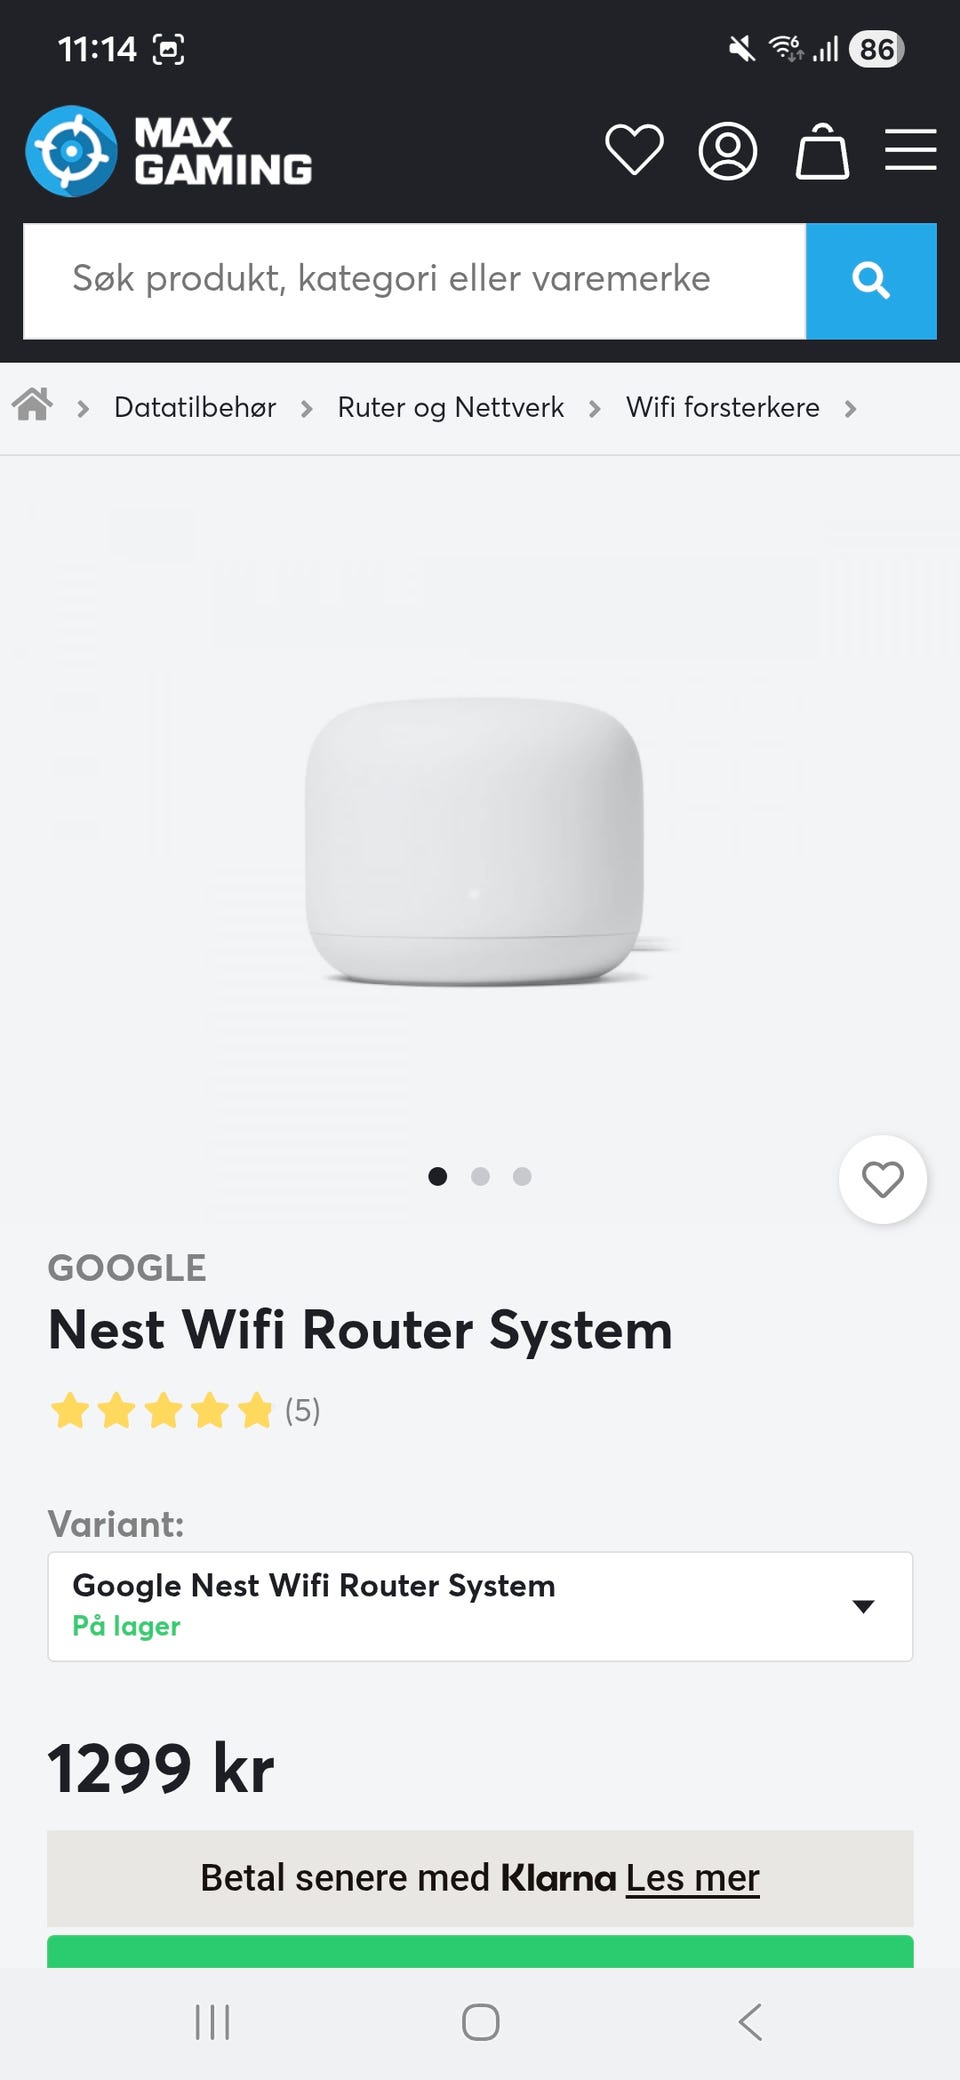The height and width of the screenshot is (2080, 960).
Task: Open the Datatilbehør breadcrumb
Action: (x=195, y=407)
